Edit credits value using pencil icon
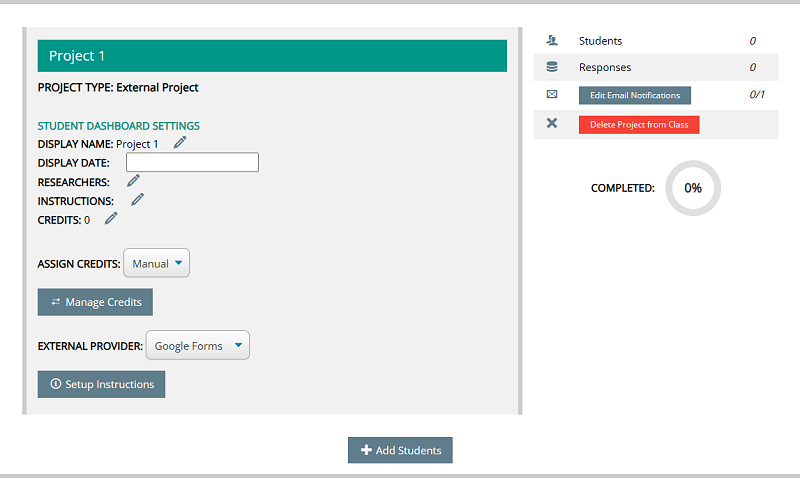 [111, 219]
